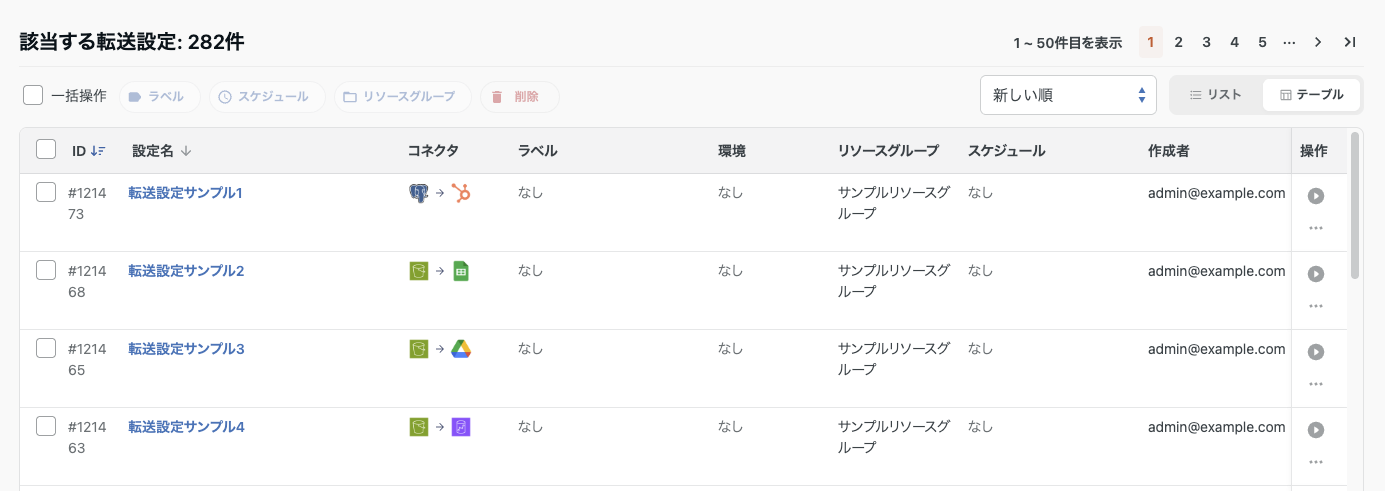The image size is (1385, 491).
Task: Go to page 3 of results
Action: [1207, 42]
